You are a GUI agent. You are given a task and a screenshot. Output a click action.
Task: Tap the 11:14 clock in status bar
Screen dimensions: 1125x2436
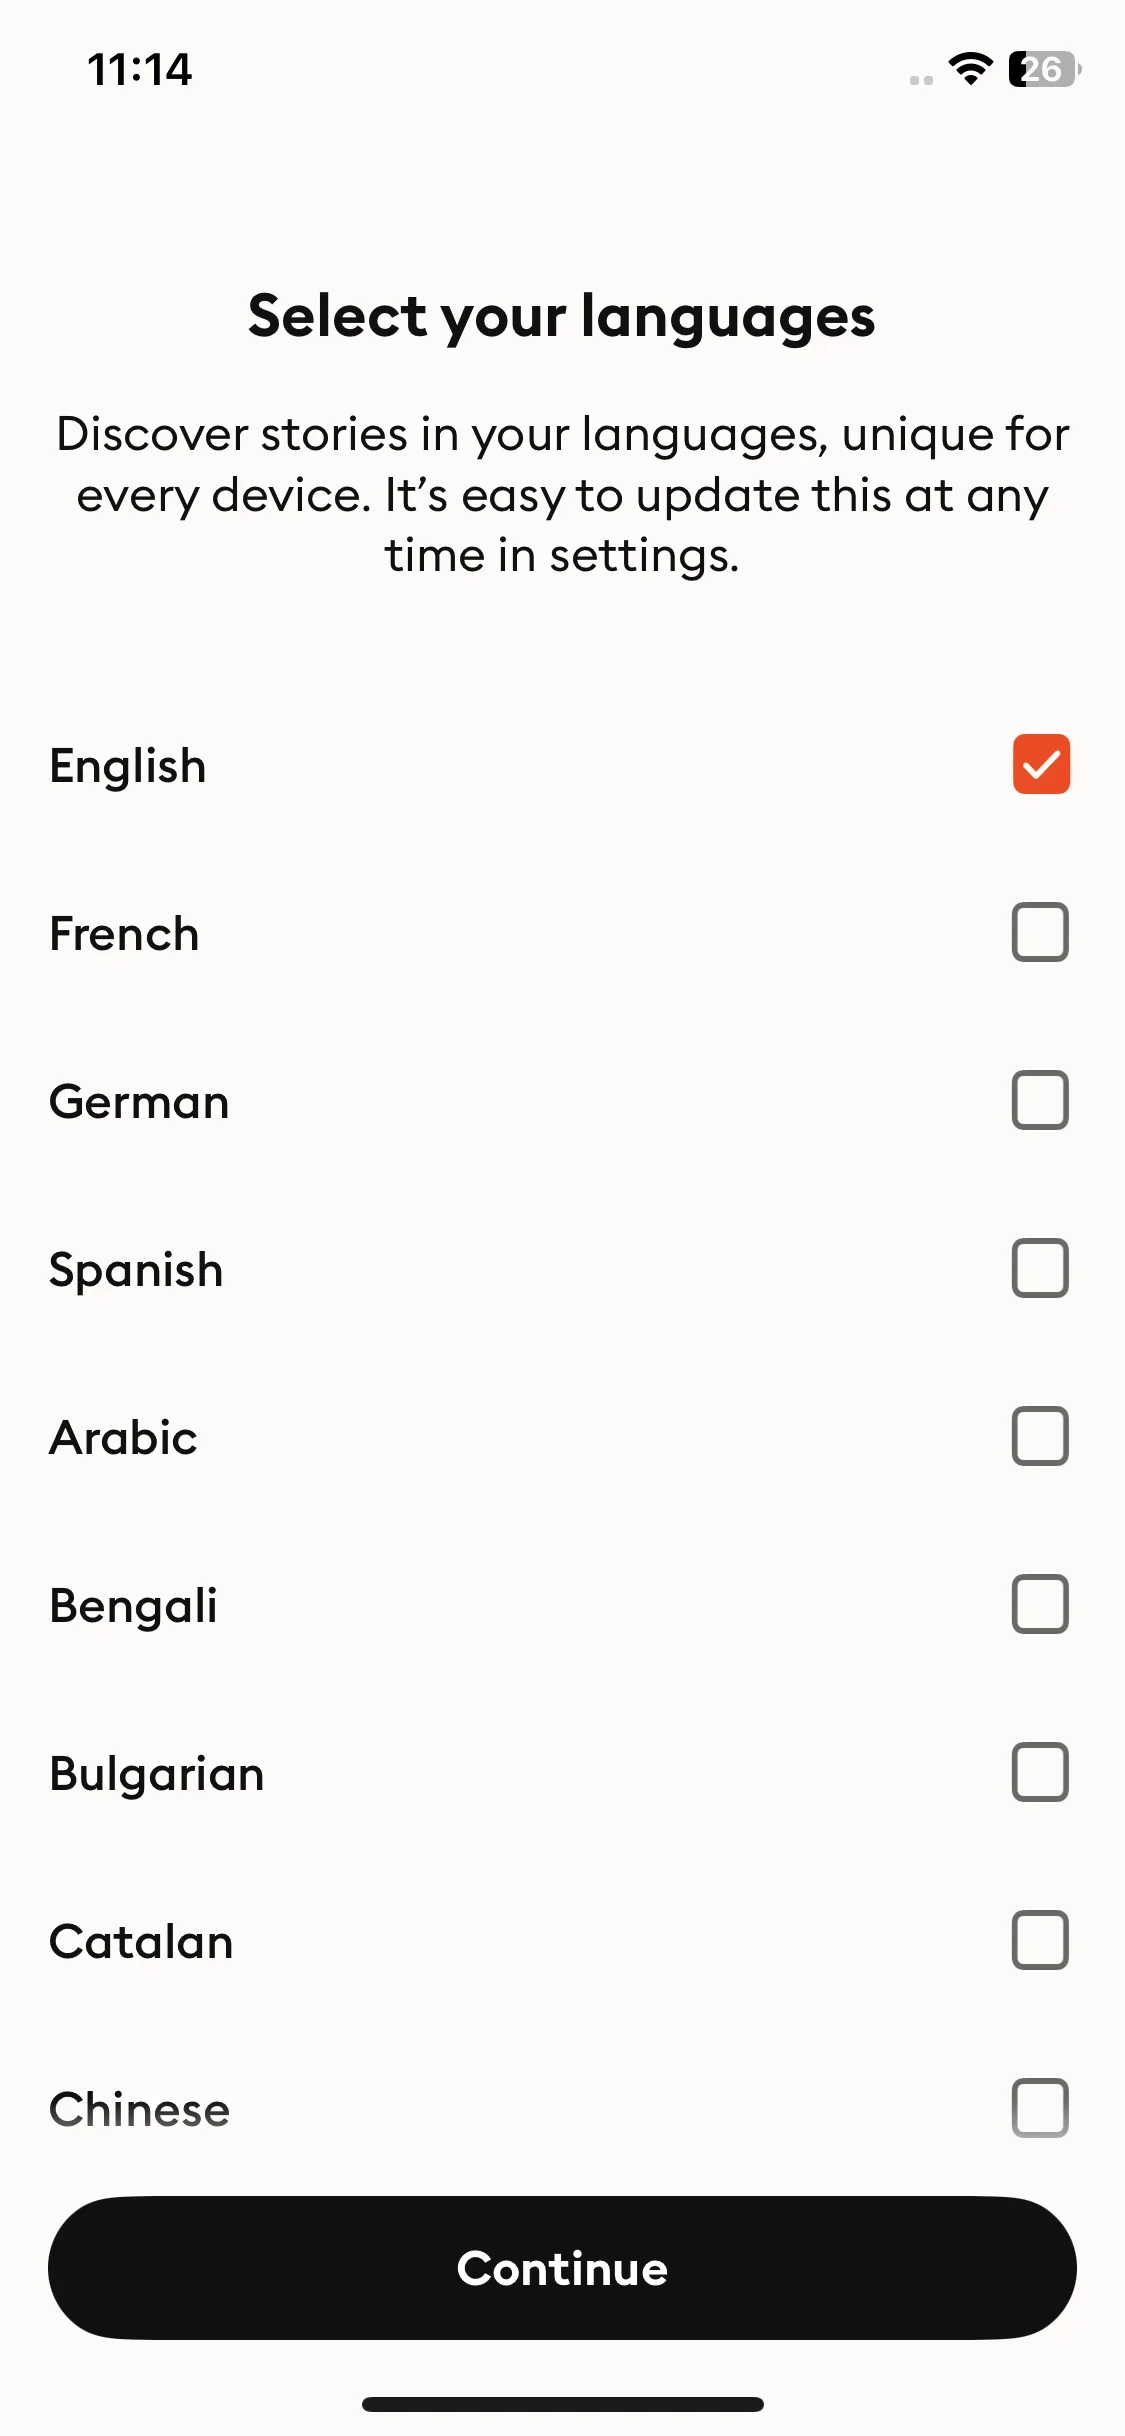point(140,70)
